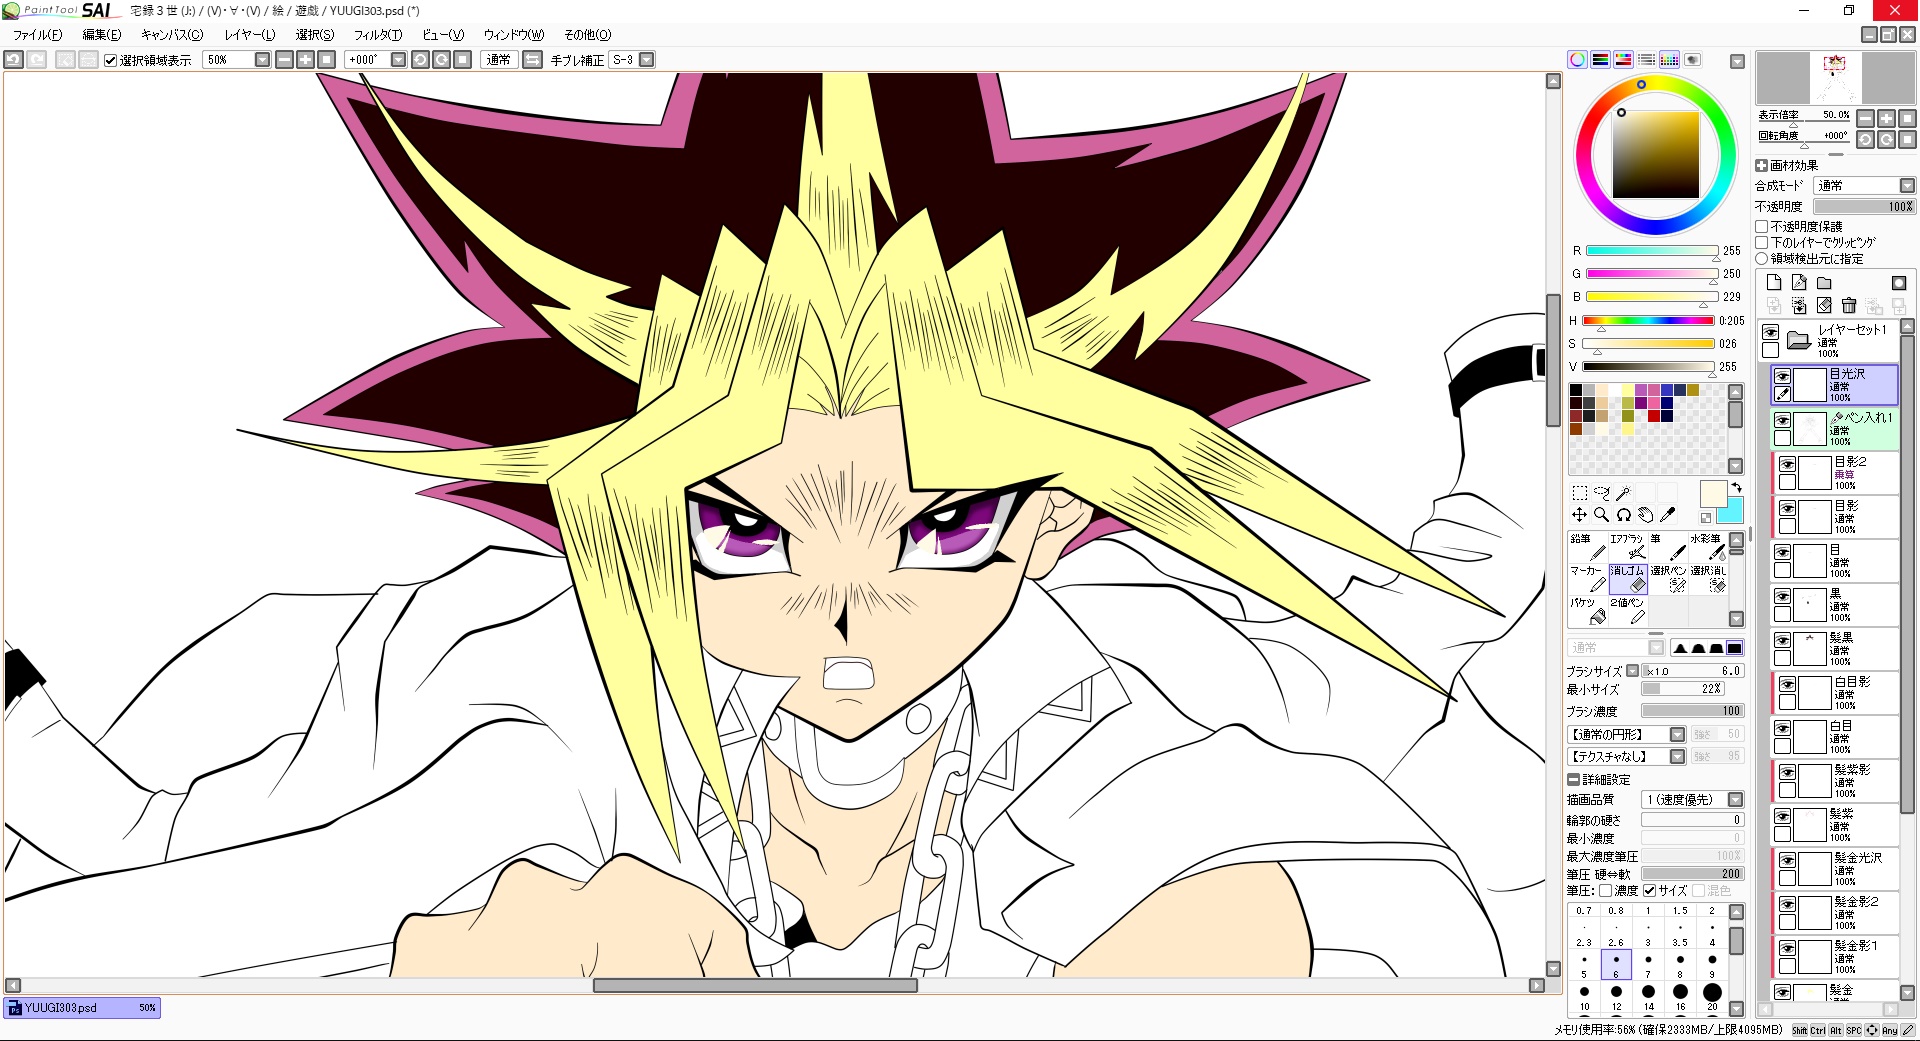The height and width of the screenshot is (1041, 1920).
Task: Create a new pen-tool linework layer
Action: click(x=1799, y=283)
